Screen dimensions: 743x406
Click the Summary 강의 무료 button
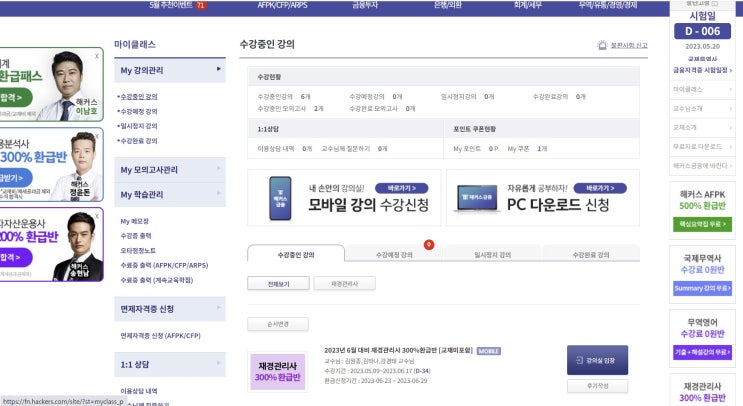point(702,288)
